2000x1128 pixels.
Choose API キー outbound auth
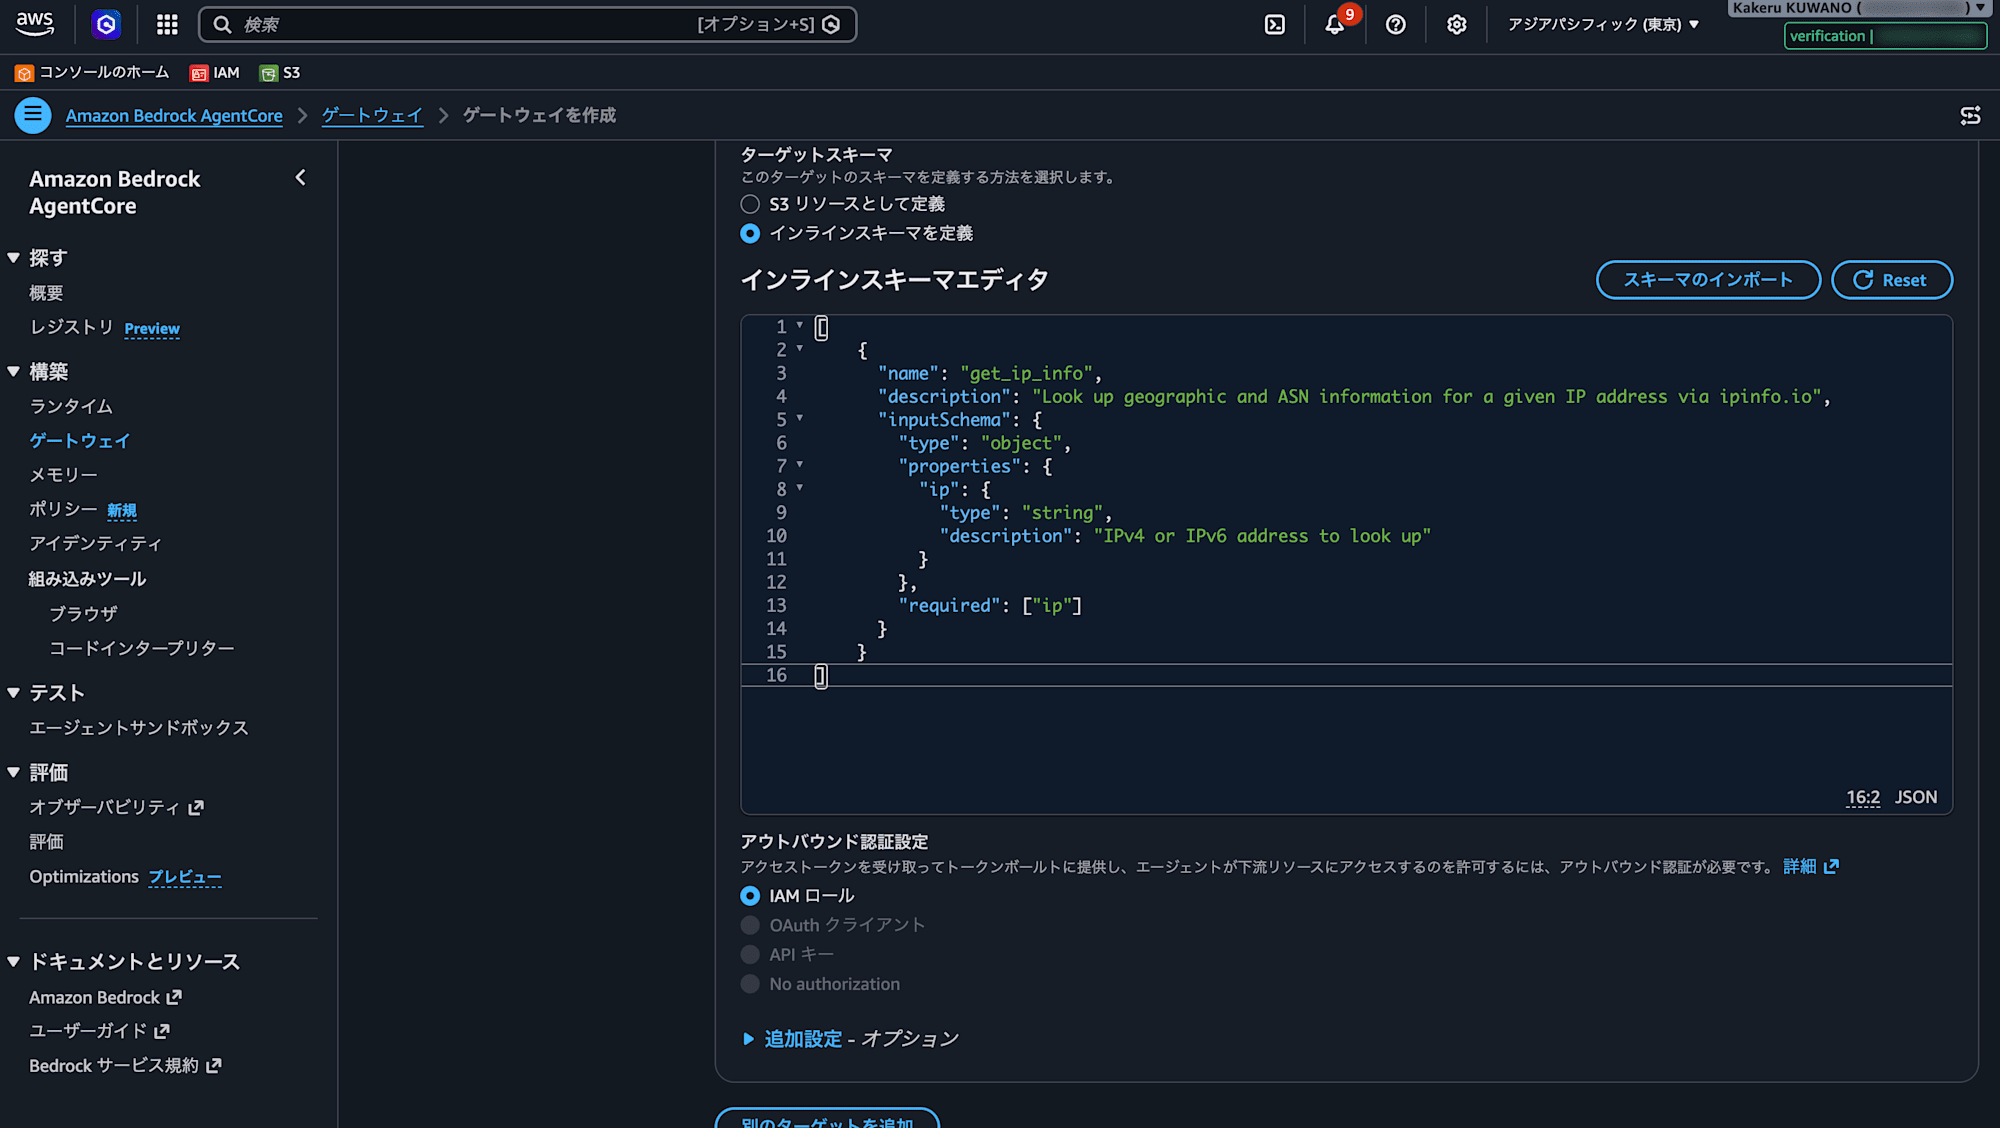(x=750, y=955)
